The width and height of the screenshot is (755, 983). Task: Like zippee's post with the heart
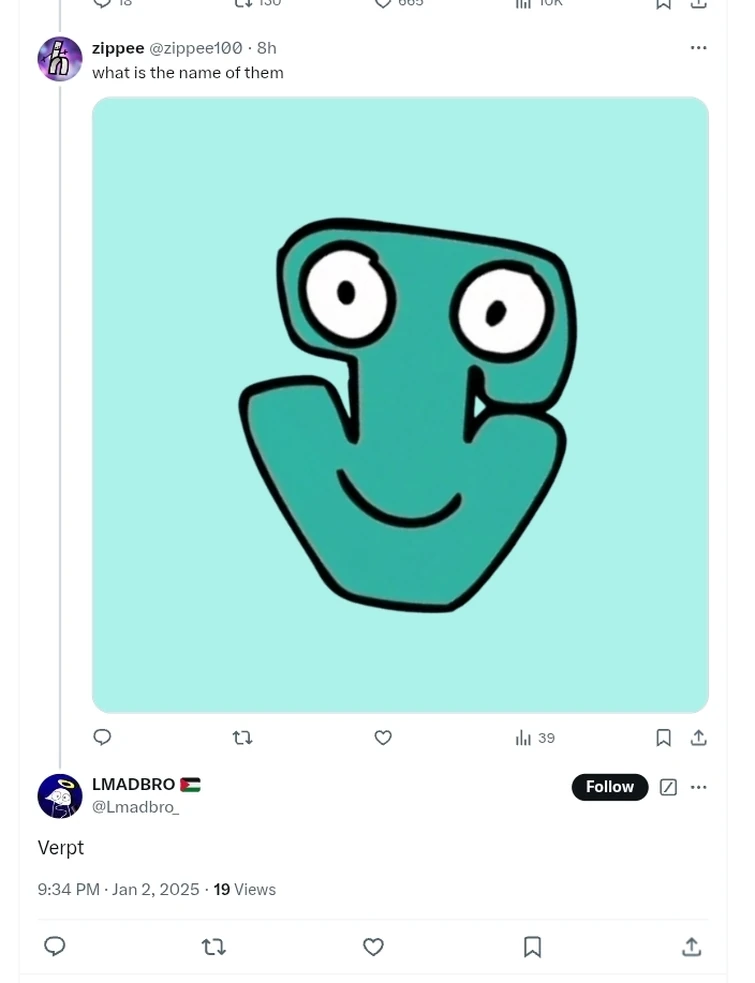383,738
